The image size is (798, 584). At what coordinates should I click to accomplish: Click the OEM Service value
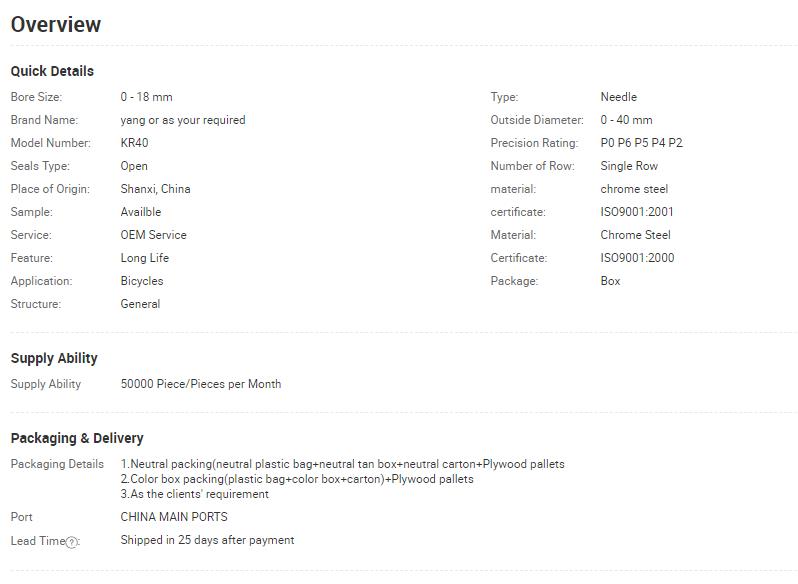154,235
